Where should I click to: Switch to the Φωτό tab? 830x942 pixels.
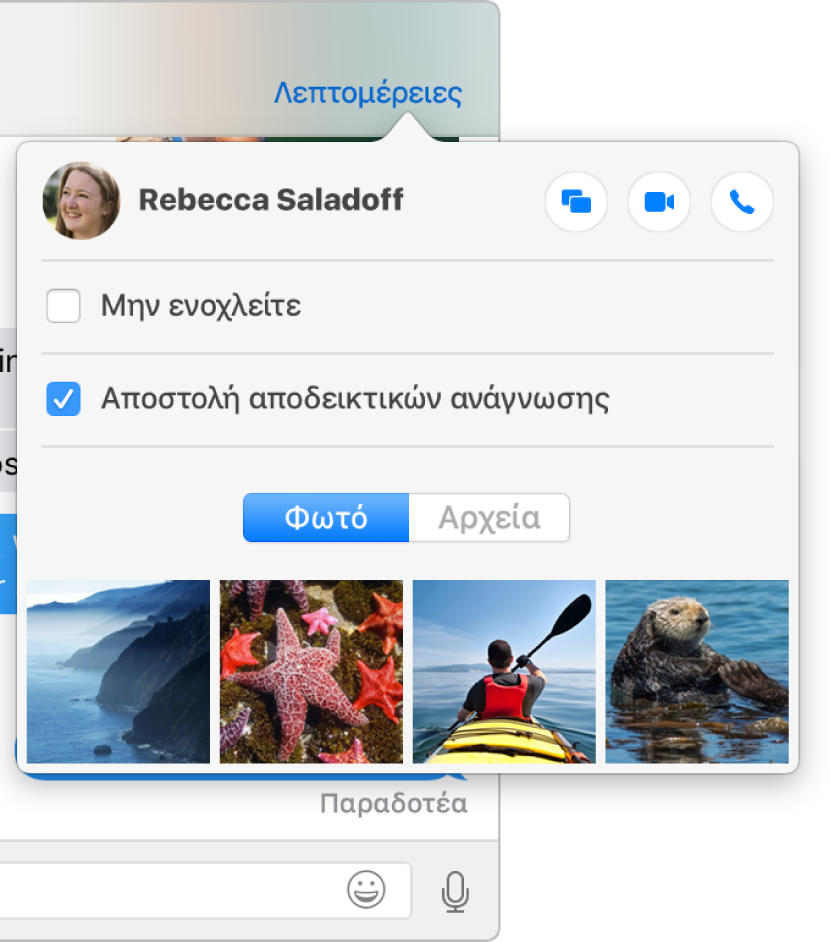click(326, 518)
